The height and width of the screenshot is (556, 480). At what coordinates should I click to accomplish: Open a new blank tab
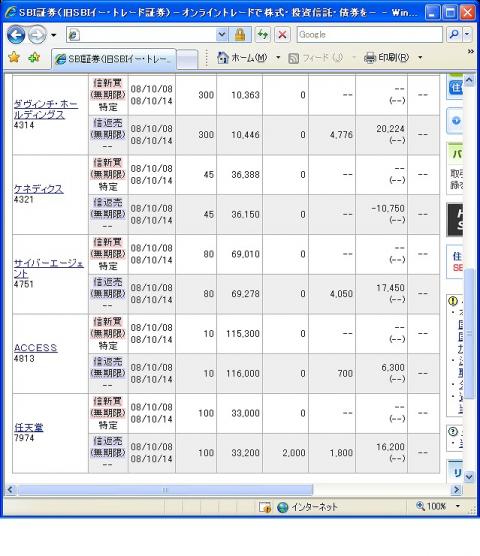pyautogui.click(x=187, y=59)
